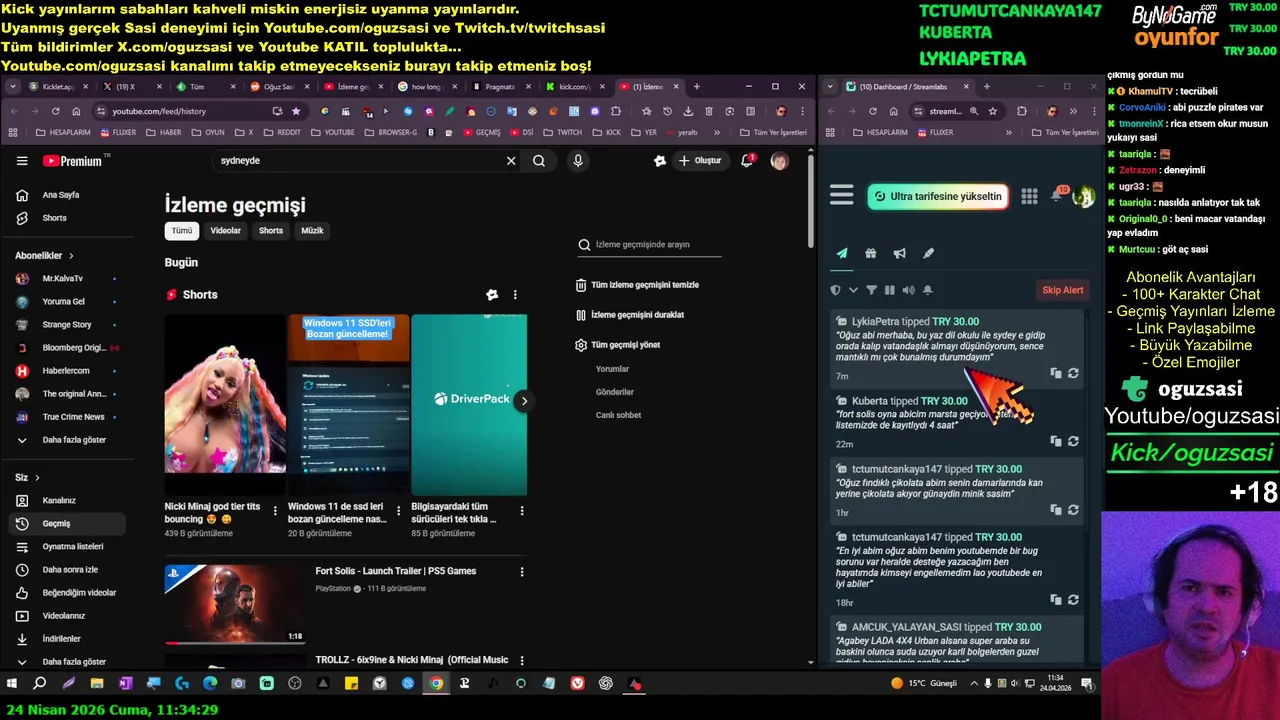Open the DriverPack short thumbnail

point(469,405)
